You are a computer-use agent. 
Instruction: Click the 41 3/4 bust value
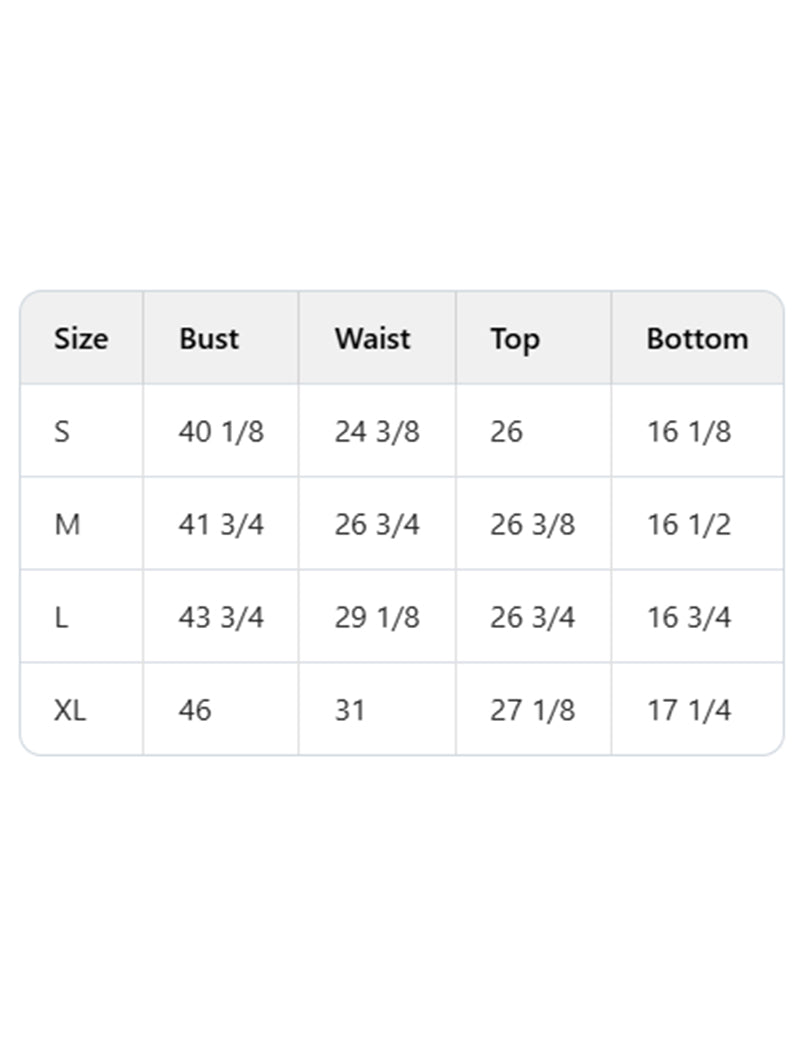(x=221, y=524)
